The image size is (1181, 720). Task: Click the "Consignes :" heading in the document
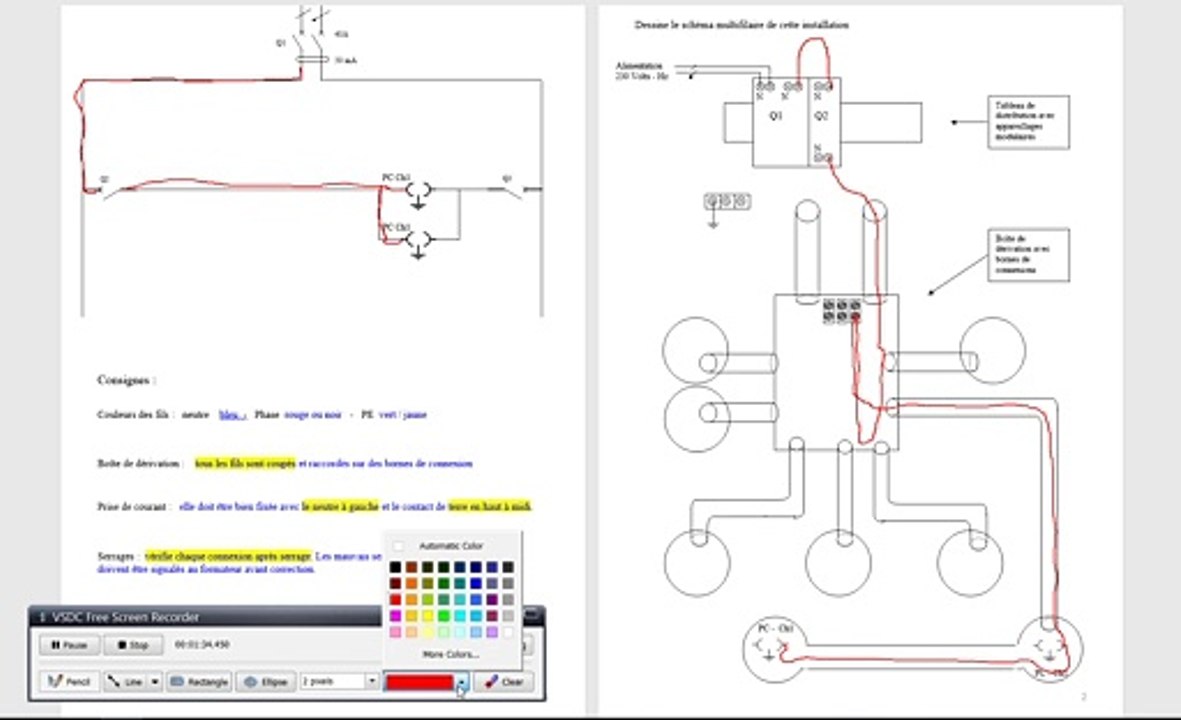(127, 380)
